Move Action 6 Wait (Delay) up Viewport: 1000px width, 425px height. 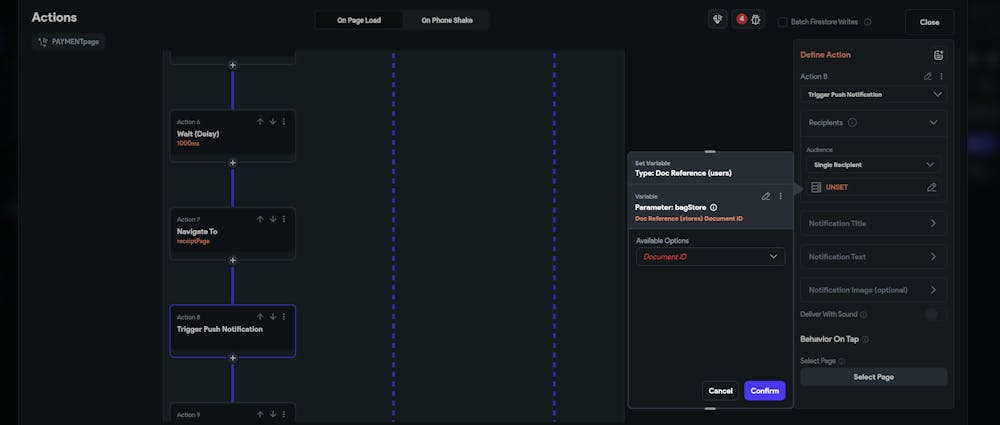click(260, 121)
